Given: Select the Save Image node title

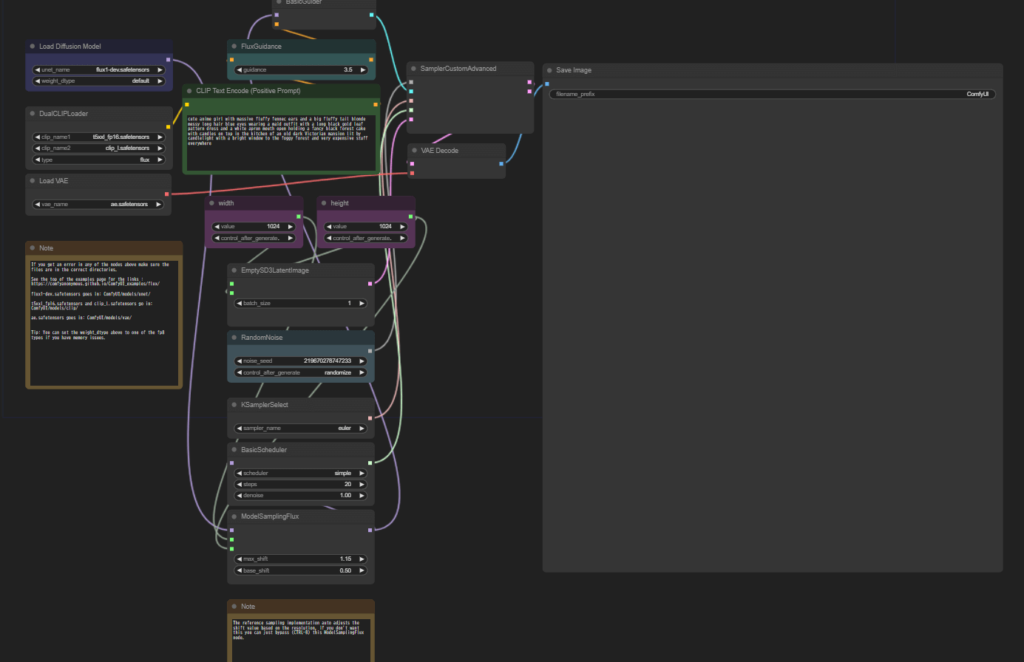Looking at the screenshot, I should (x=573, y=71).
